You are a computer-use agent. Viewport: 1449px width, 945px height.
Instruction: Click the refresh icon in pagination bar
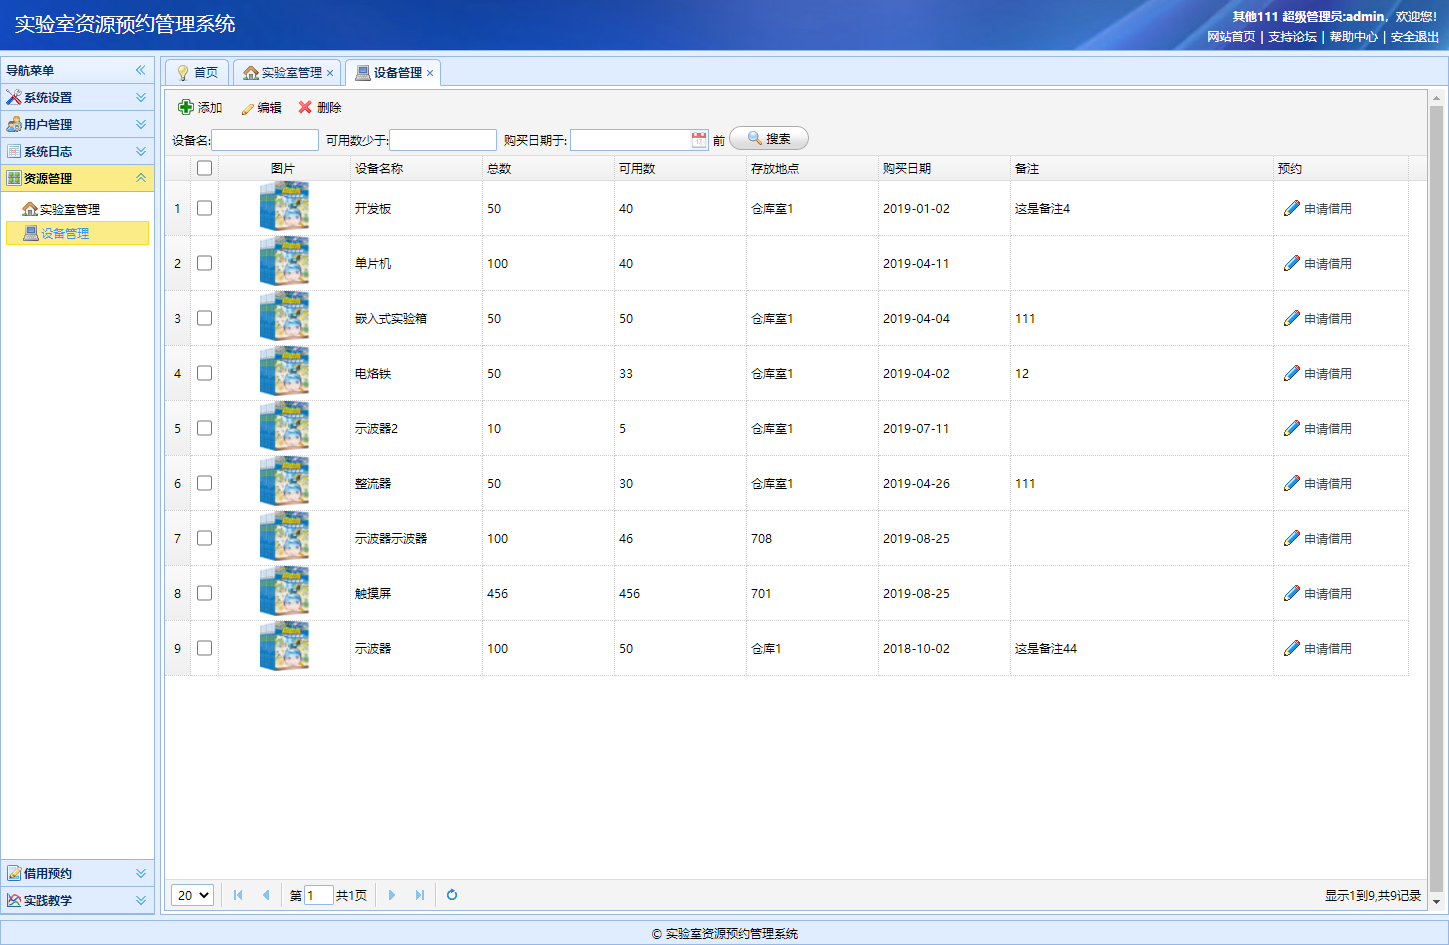point(452,895)
